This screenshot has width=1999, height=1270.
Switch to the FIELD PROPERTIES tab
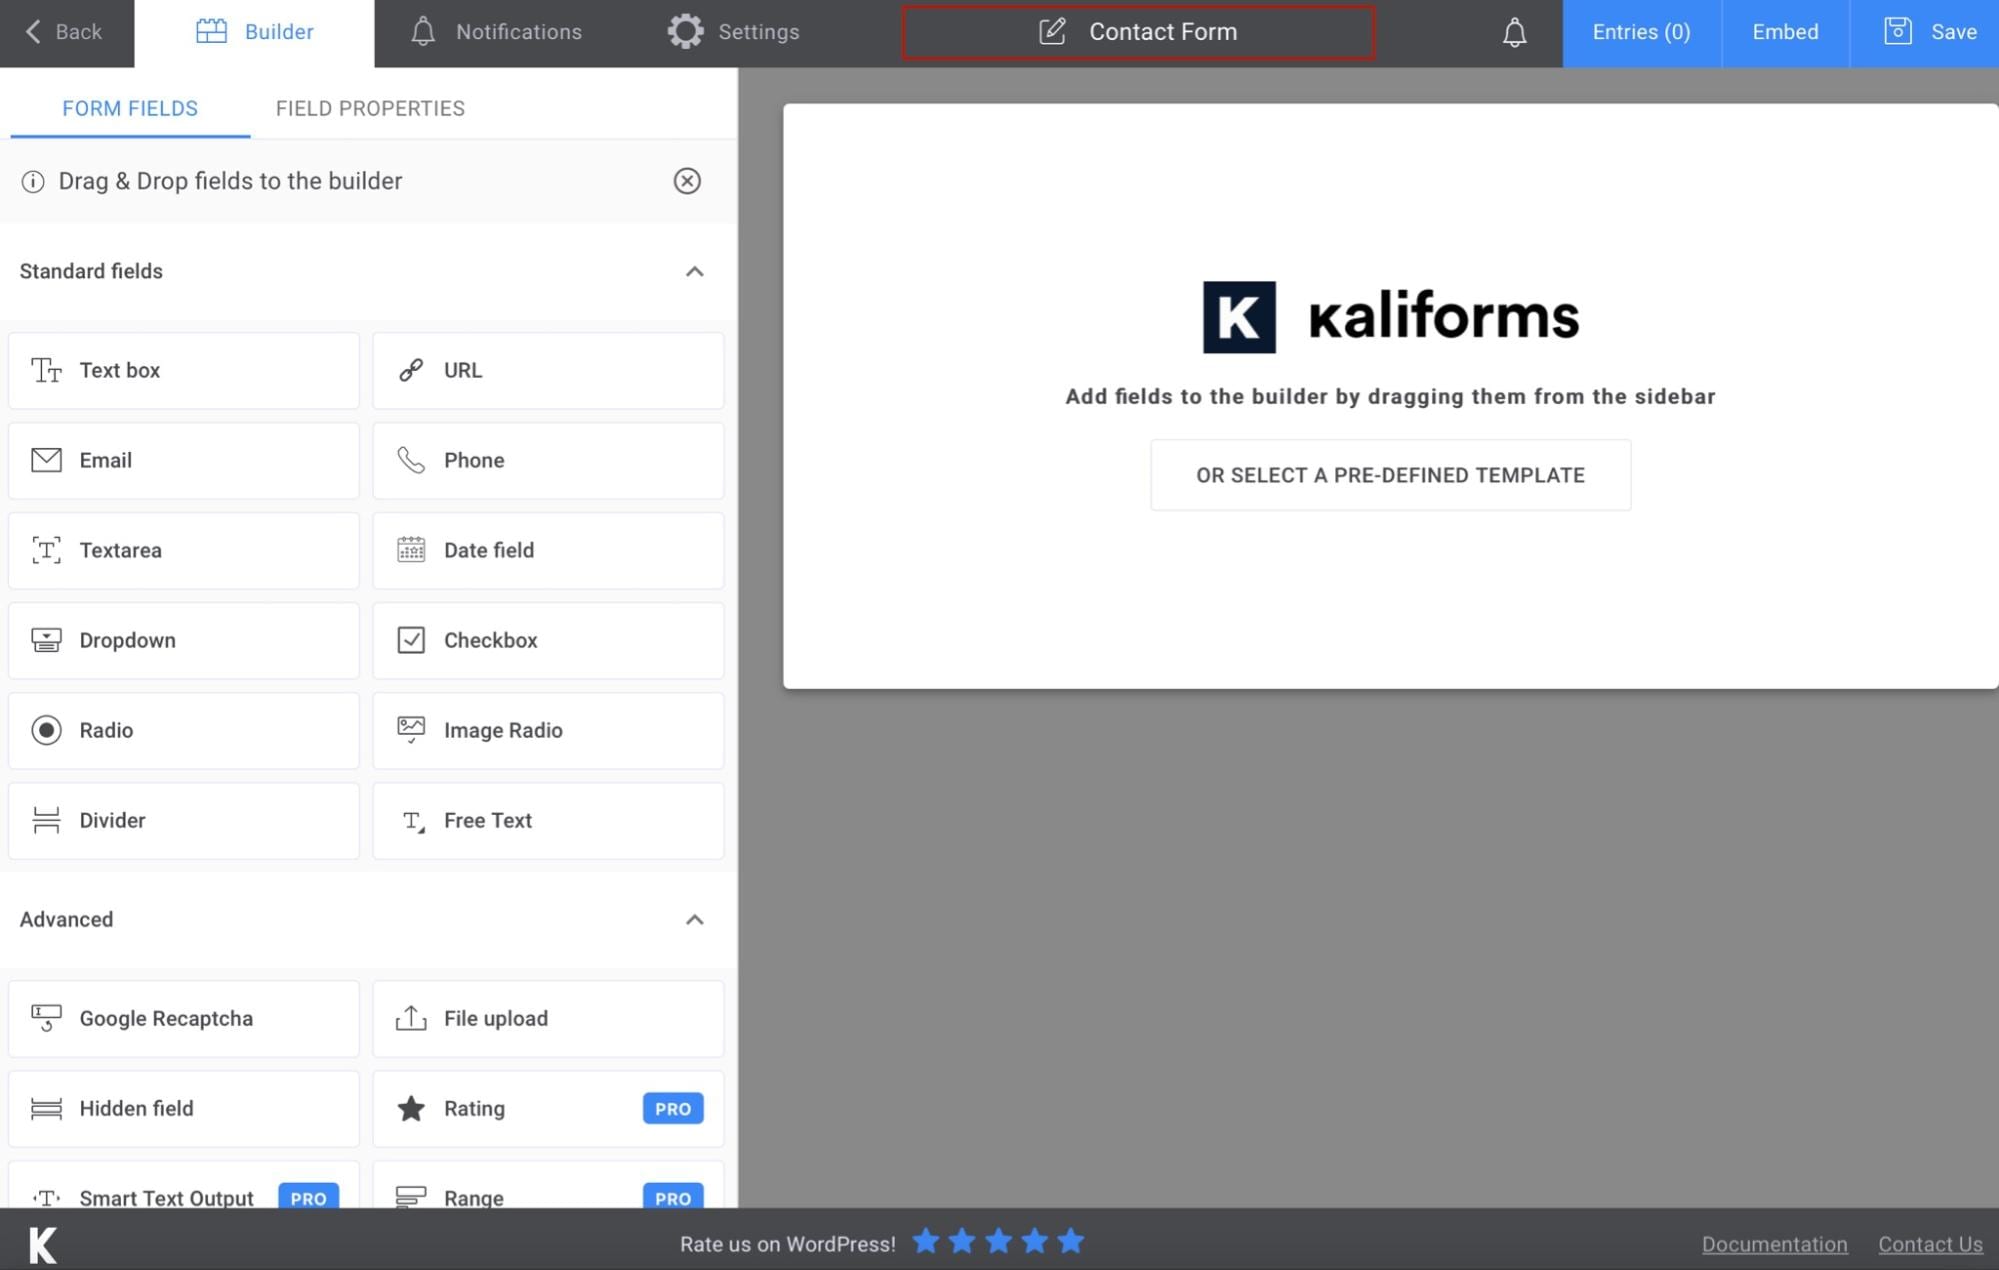(370, 108)
